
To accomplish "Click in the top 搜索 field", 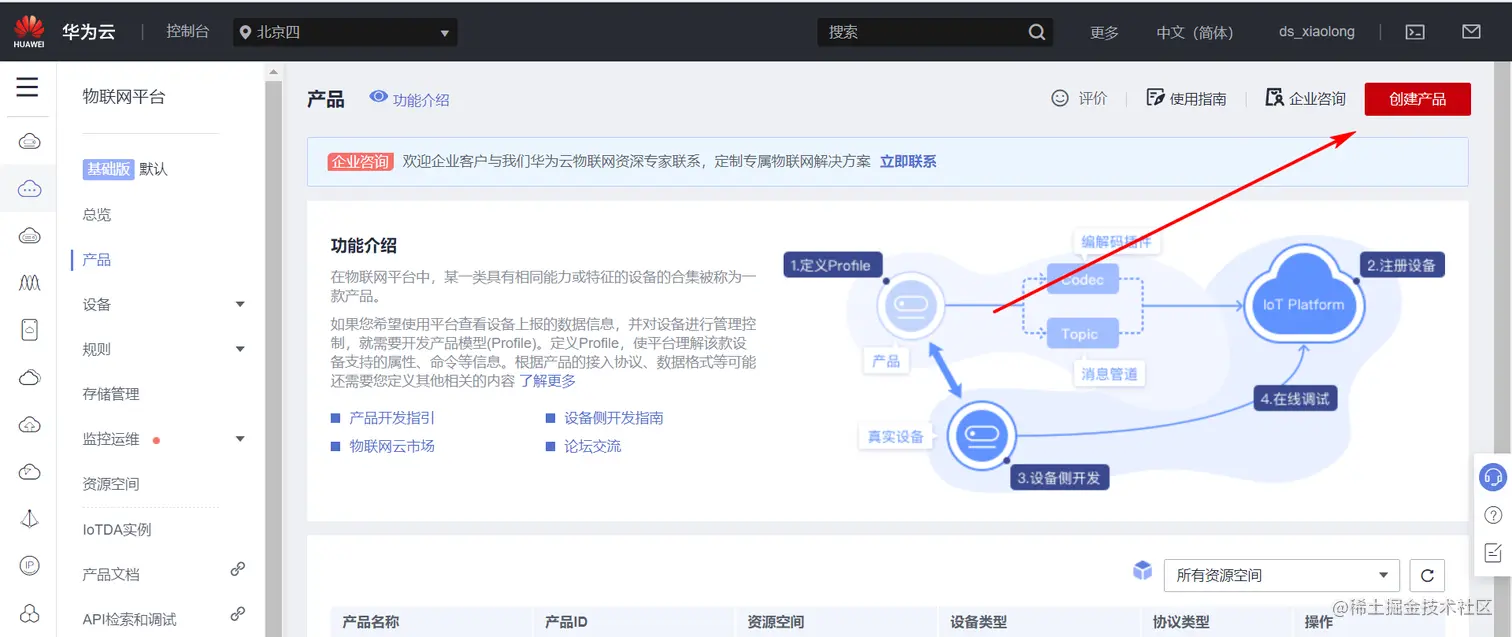I will tap(935, 32).
